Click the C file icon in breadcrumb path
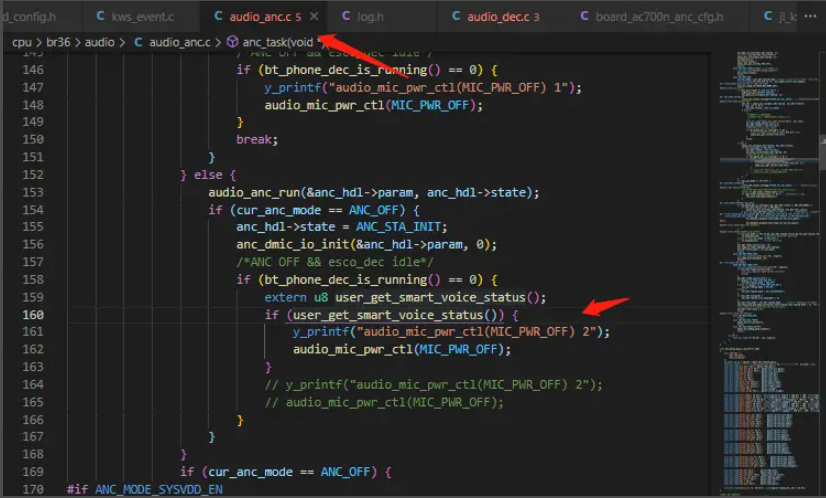The image size is (826, 498). click(x=138, y=42)
